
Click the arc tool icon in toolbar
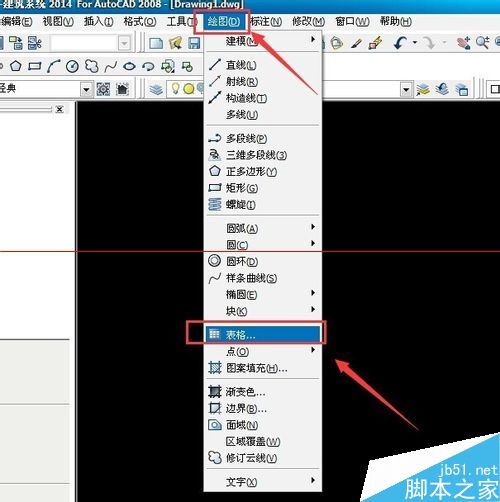tap(54, 66)
